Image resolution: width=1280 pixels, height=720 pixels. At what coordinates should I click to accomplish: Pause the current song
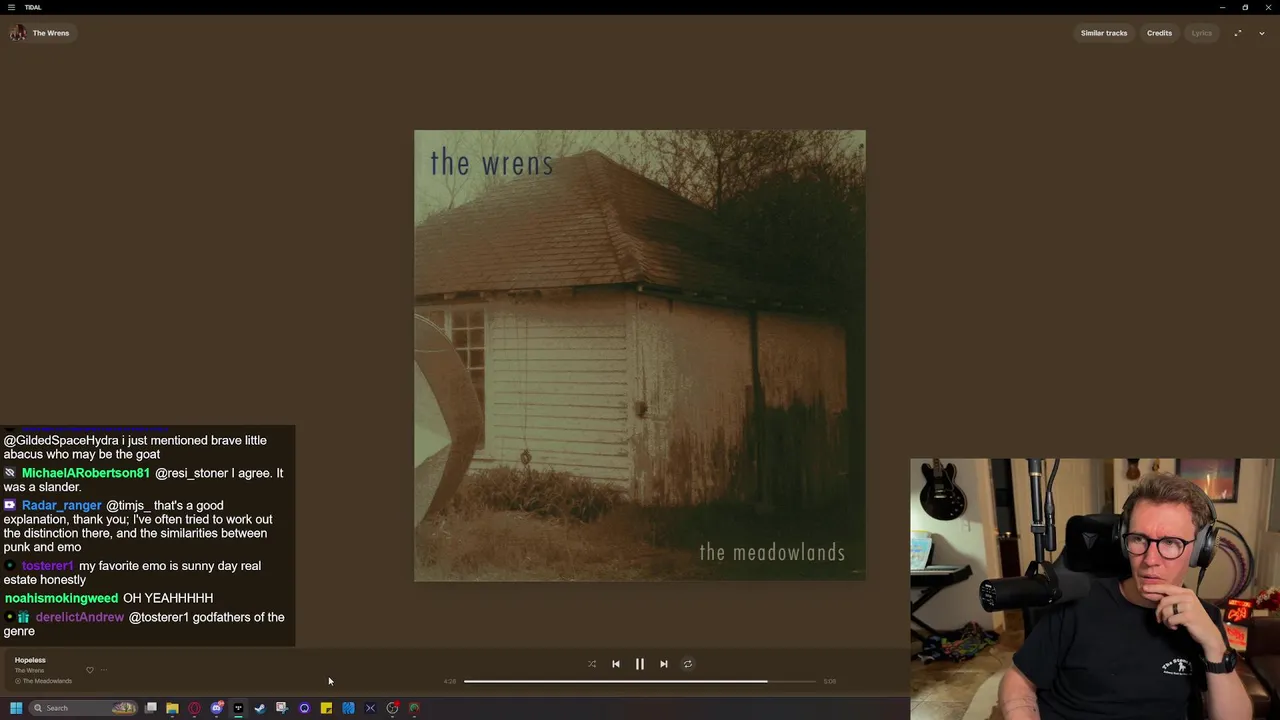tap(640, 664)
